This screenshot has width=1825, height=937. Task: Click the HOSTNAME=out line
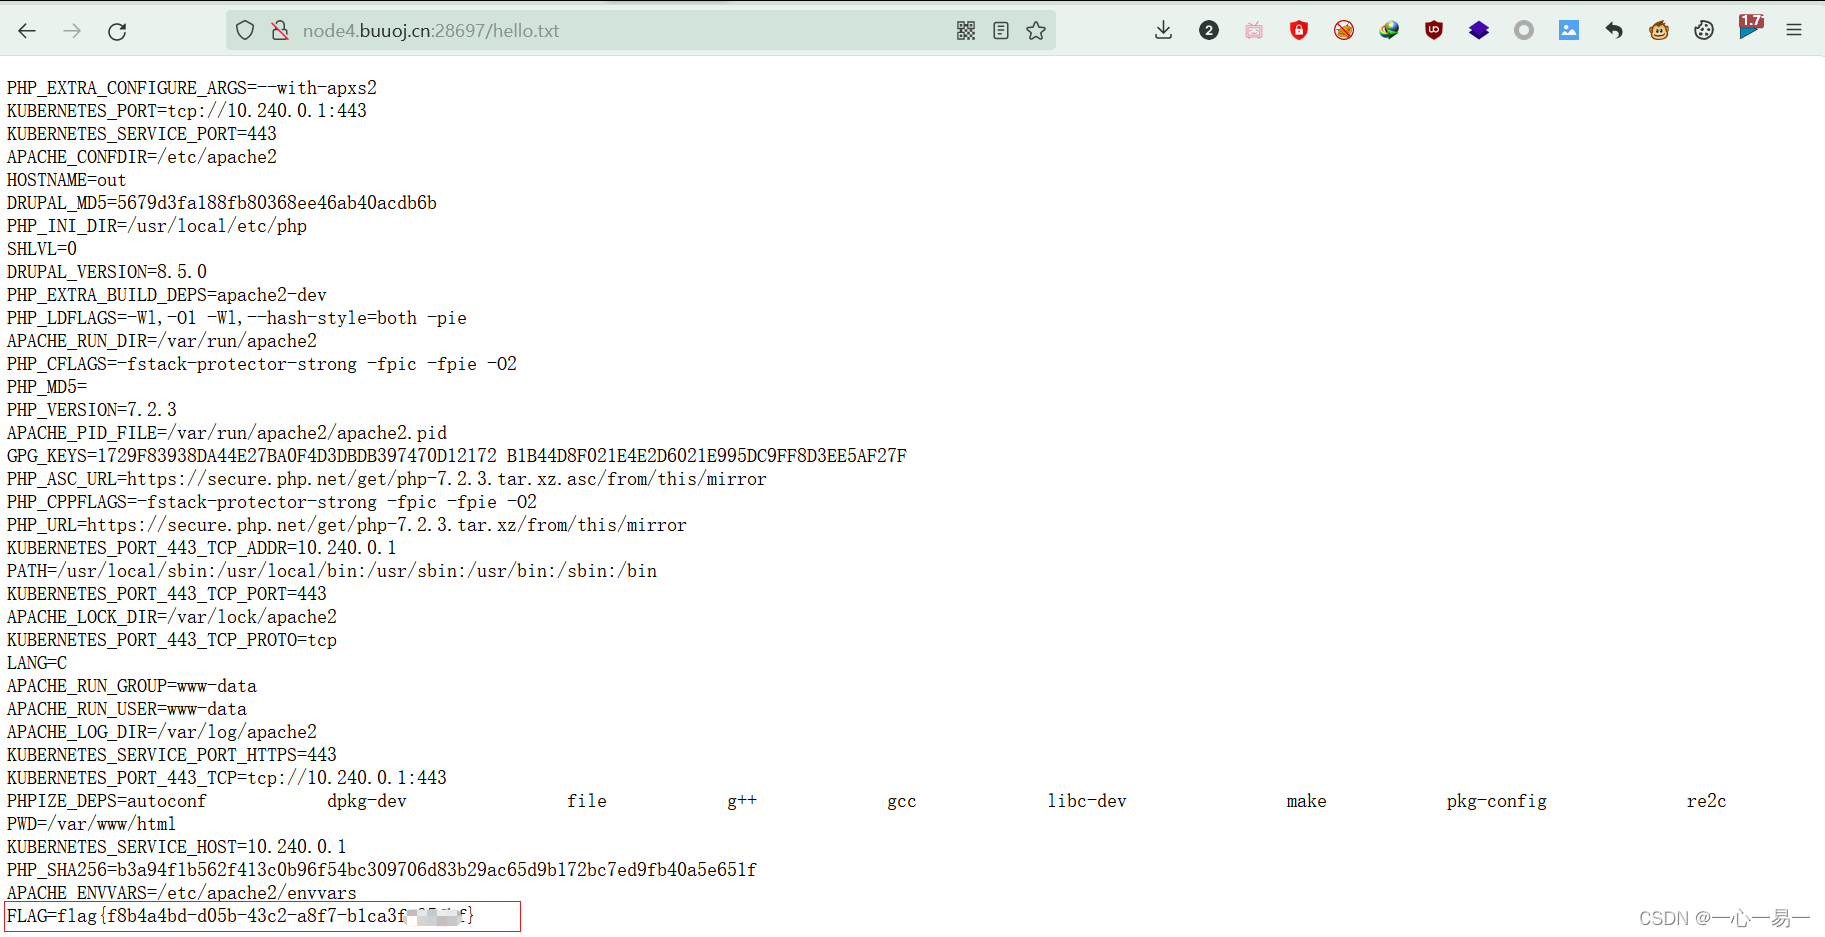(x=67, y=180)
